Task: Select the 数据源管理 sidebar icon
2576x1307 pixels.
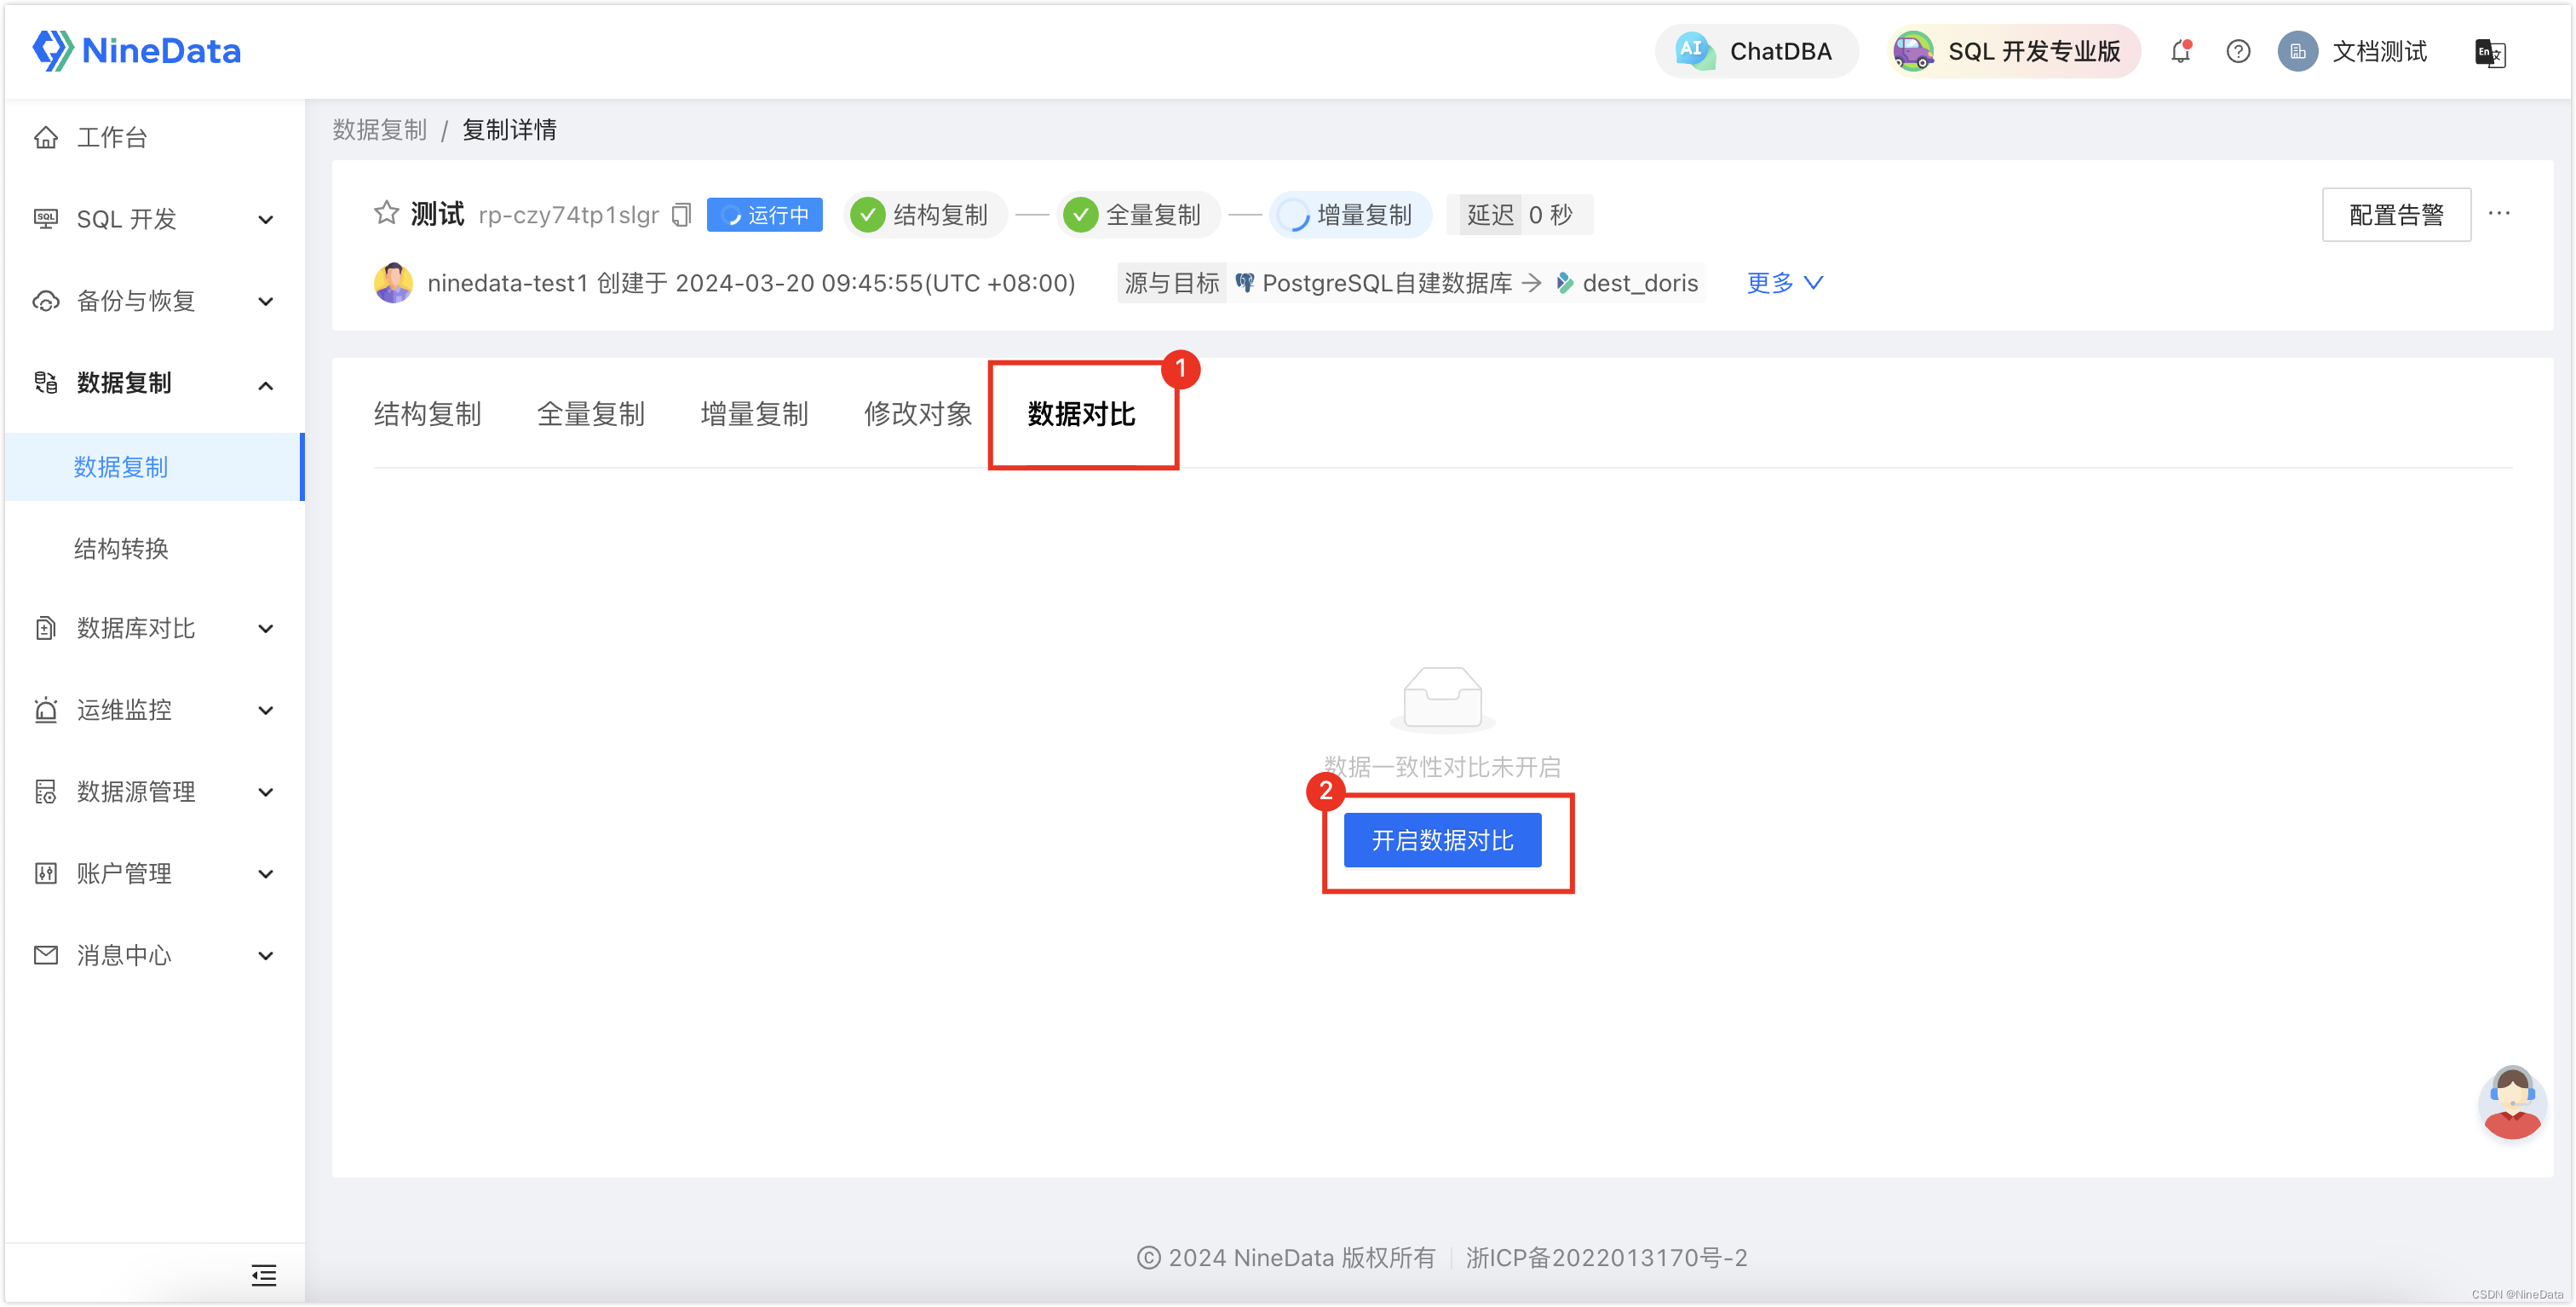Action: tap(46, 791)
